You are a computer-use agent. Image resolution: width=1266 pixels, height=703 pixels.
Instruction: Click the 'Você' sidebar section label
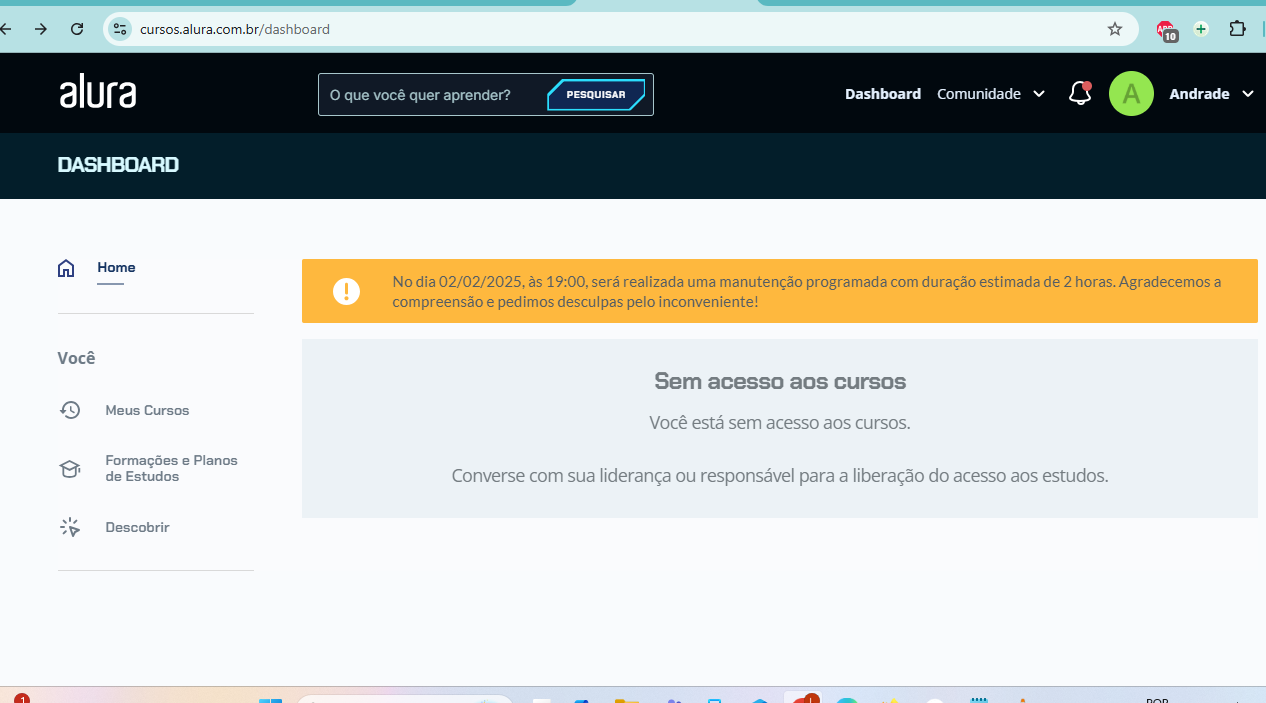pos(76,358)
